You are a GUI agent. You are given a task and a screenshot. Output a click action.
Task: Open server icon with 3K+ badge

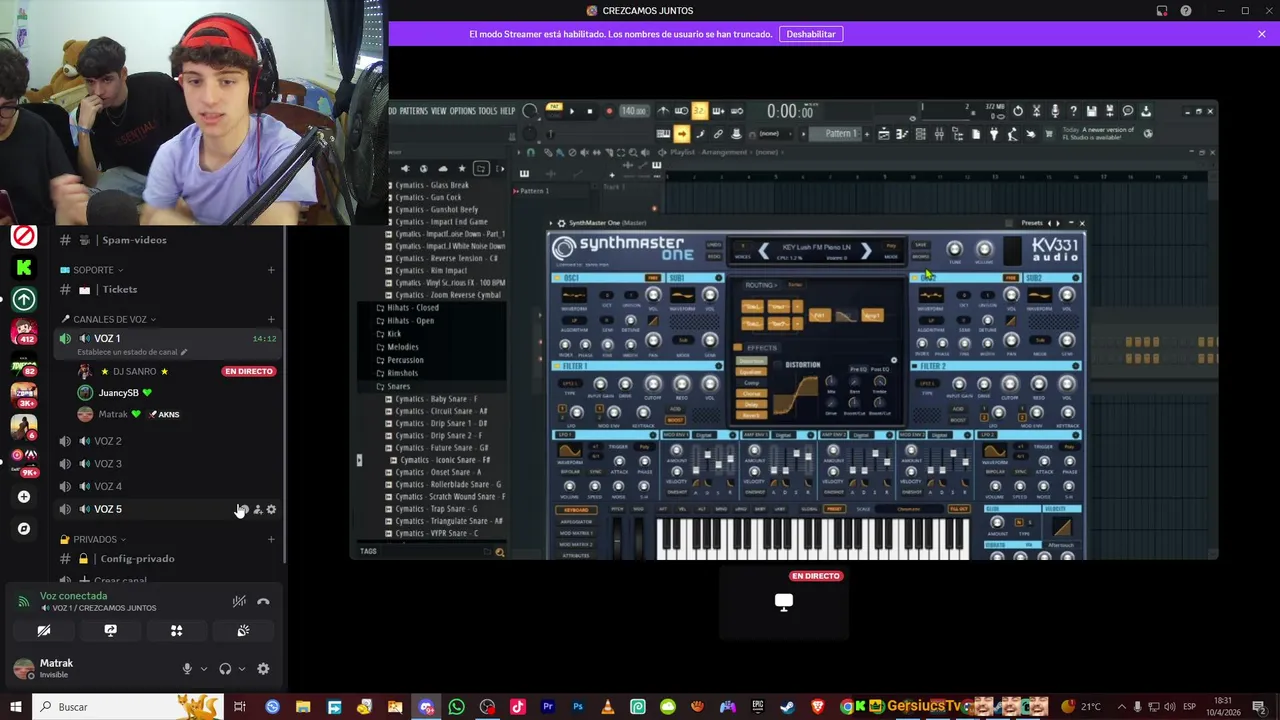[x=24, y=395]
